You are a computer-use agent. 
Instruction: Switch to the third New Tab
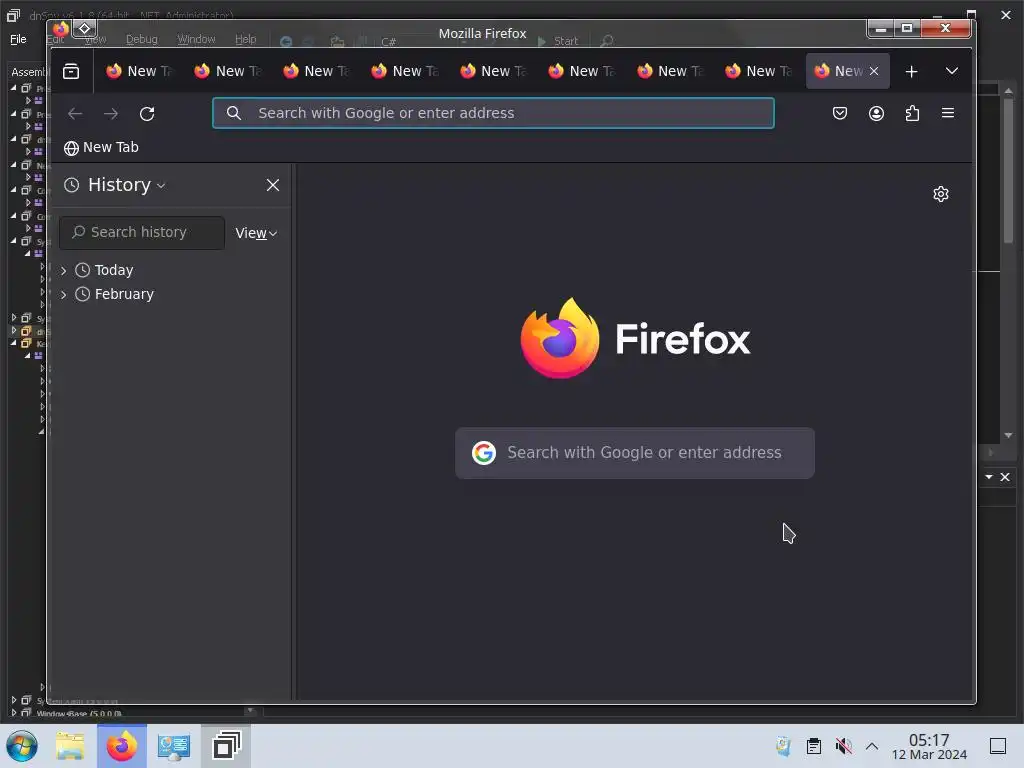tap(316, 71)
